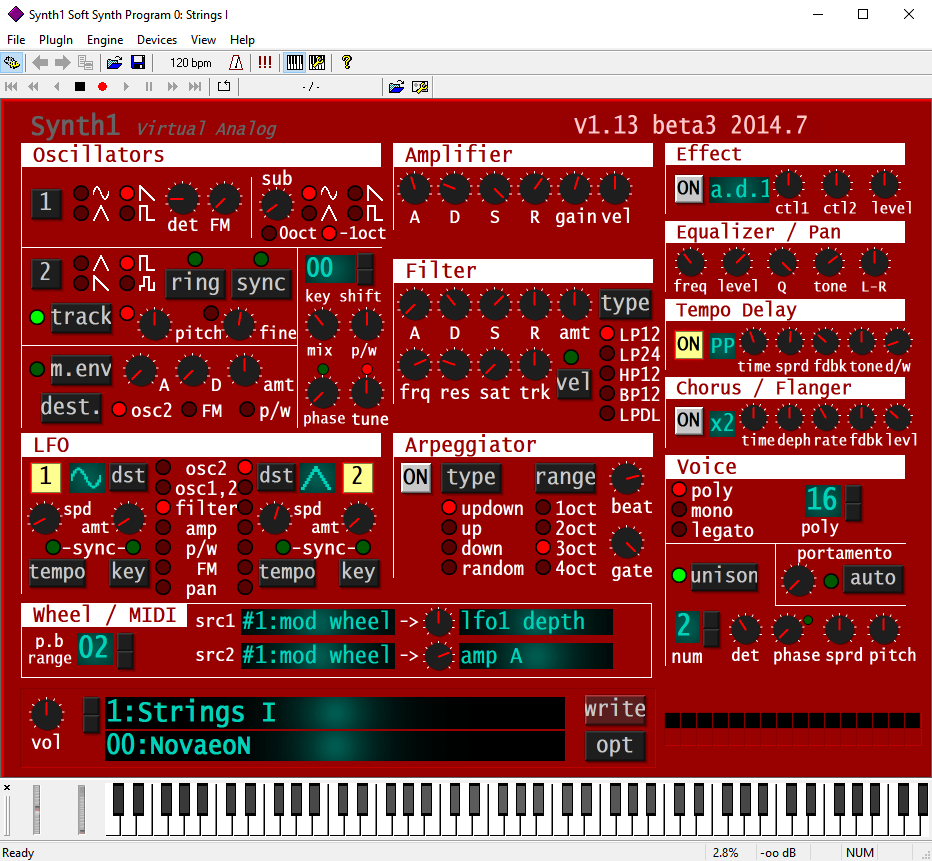The width and height of the screenshot is (932, 861).
Task: Toggle the virtual keyboard display icon
Action: pos(295,62)
